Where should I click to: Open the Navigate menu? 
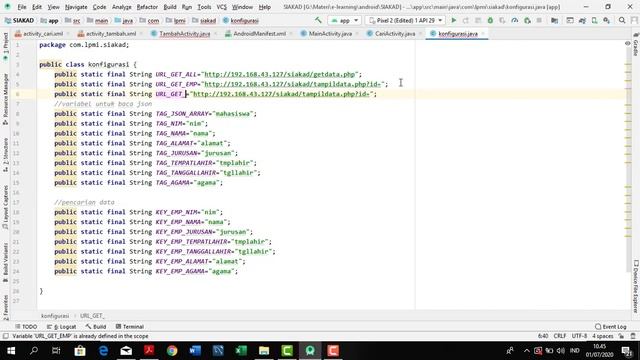pyautogui.click(x=76, y=7)
